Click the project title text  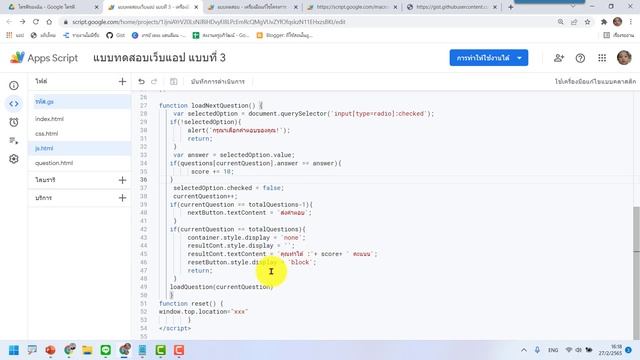click(159, 58)
